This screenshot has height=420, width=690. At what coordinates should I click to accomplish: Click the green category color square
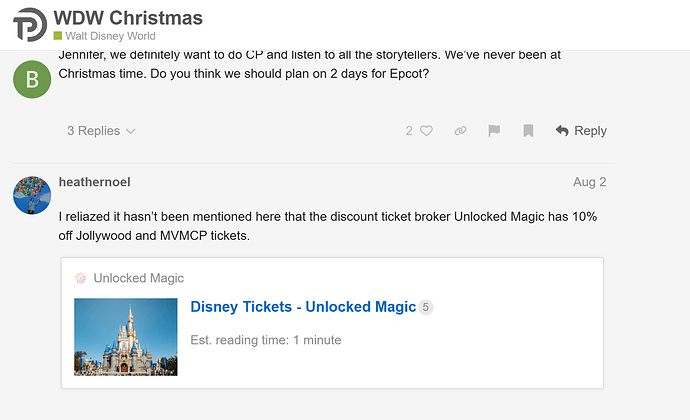pos(57,37)
